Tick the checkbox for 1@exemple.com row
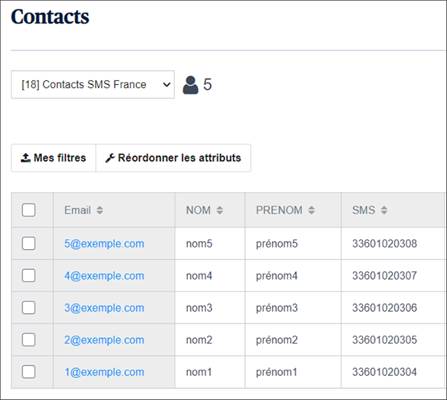Screen dimensions: 447x400 click(x=29, y=372)
